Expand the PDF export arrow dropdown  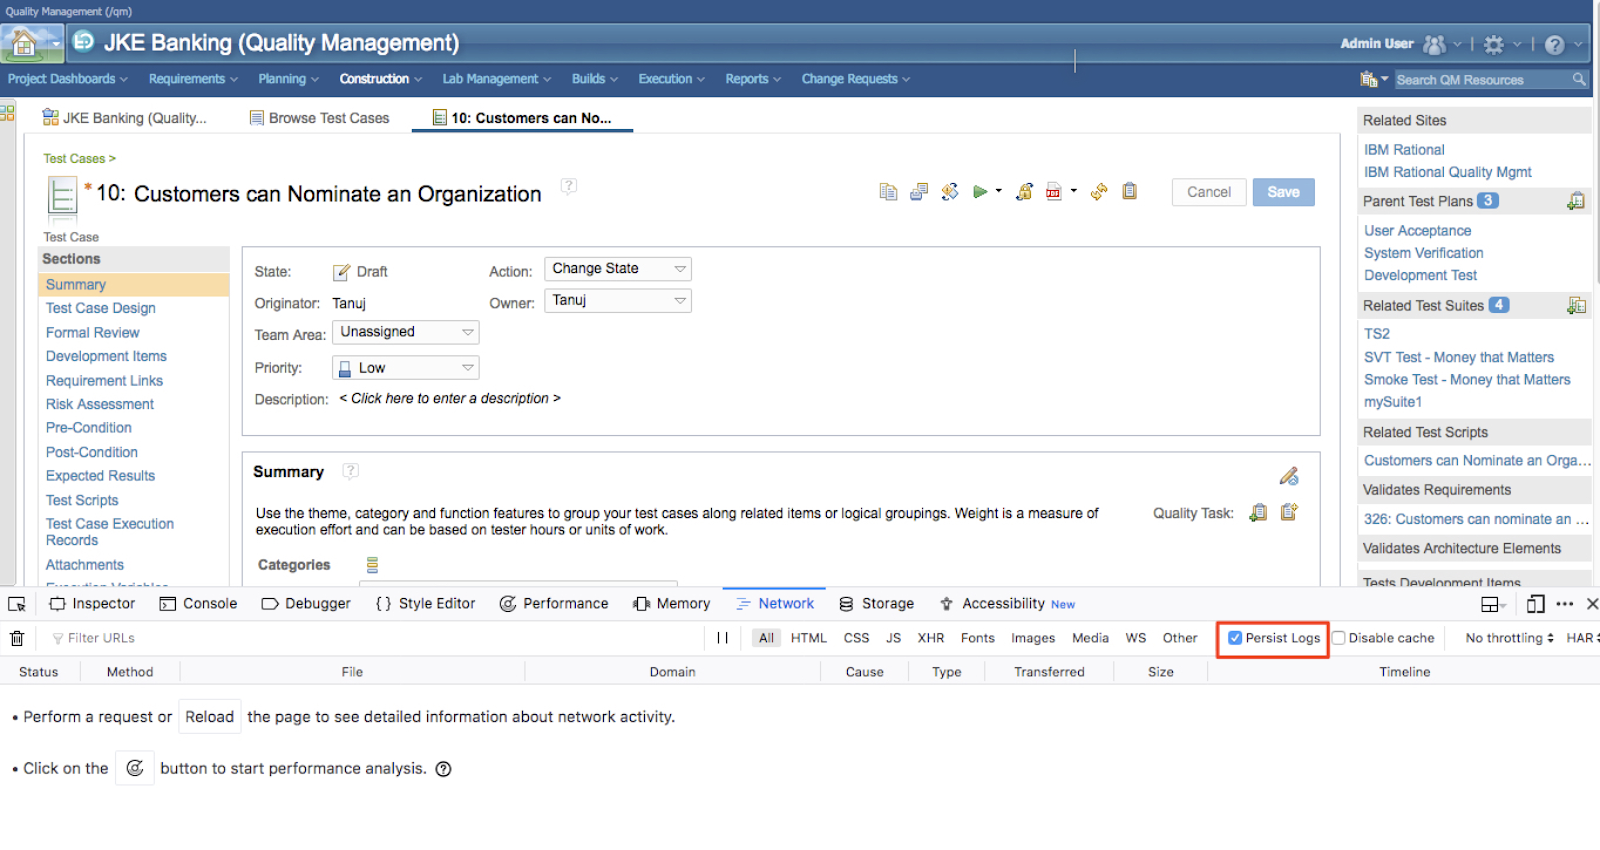[x=1074, y=191]
